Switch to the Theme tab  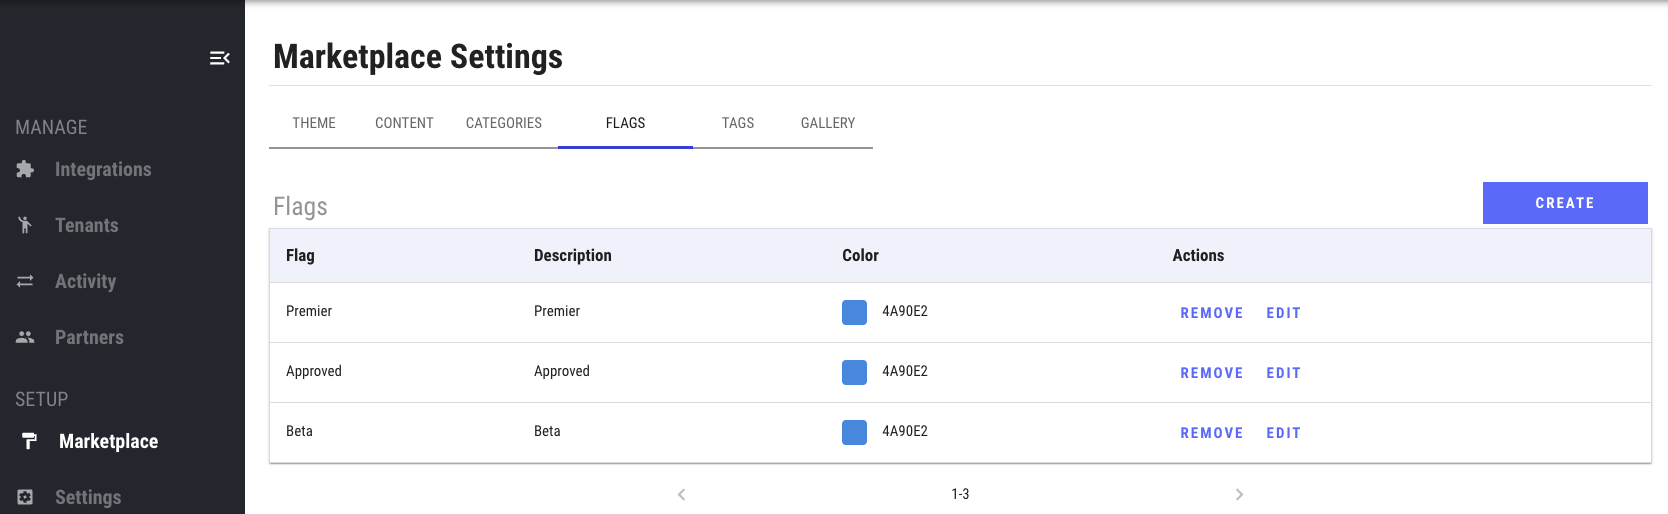pos(314,123)
